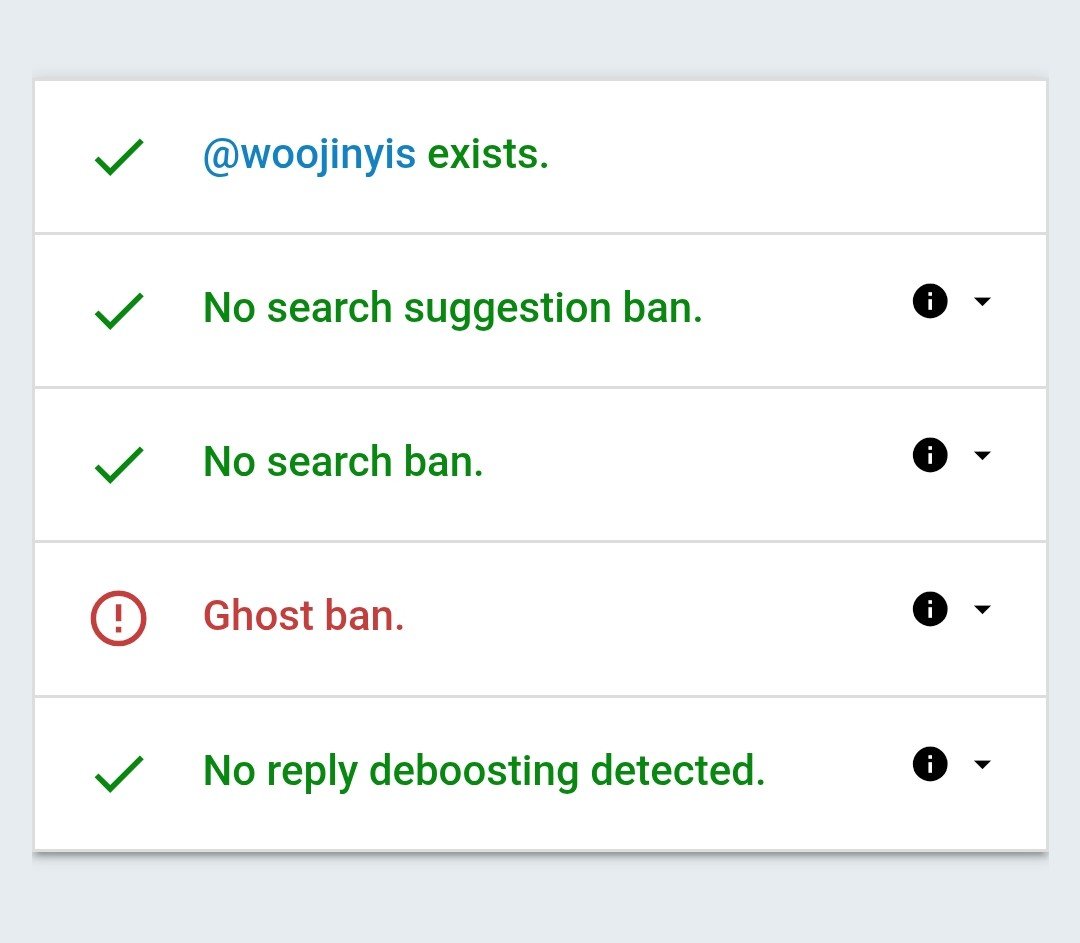Expand the reply deboosting dropdown arrow

(x=982, y=764)
